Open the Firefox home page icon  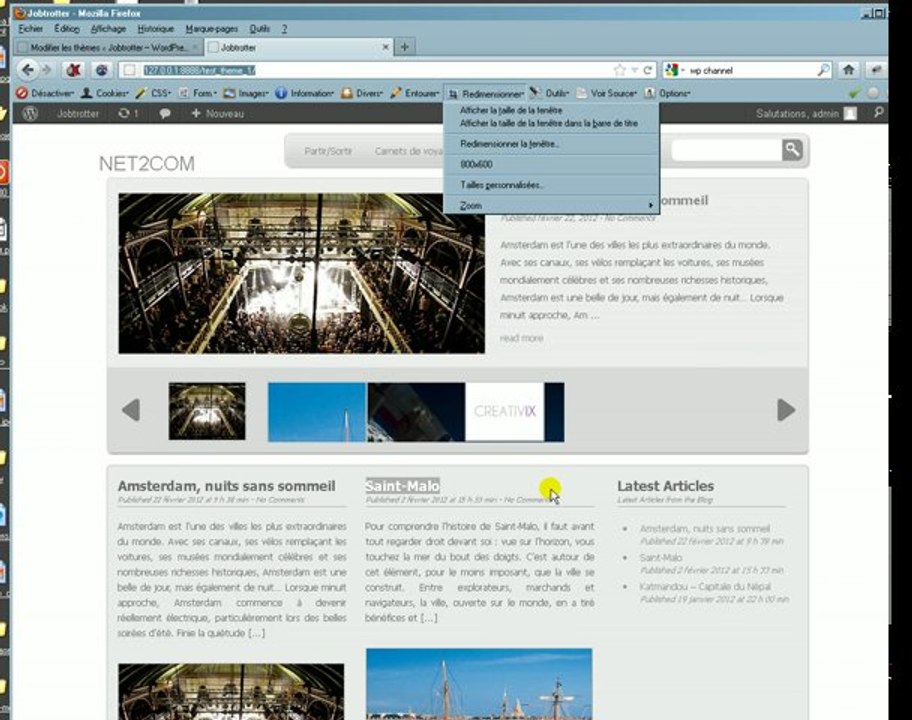point(849,70)
